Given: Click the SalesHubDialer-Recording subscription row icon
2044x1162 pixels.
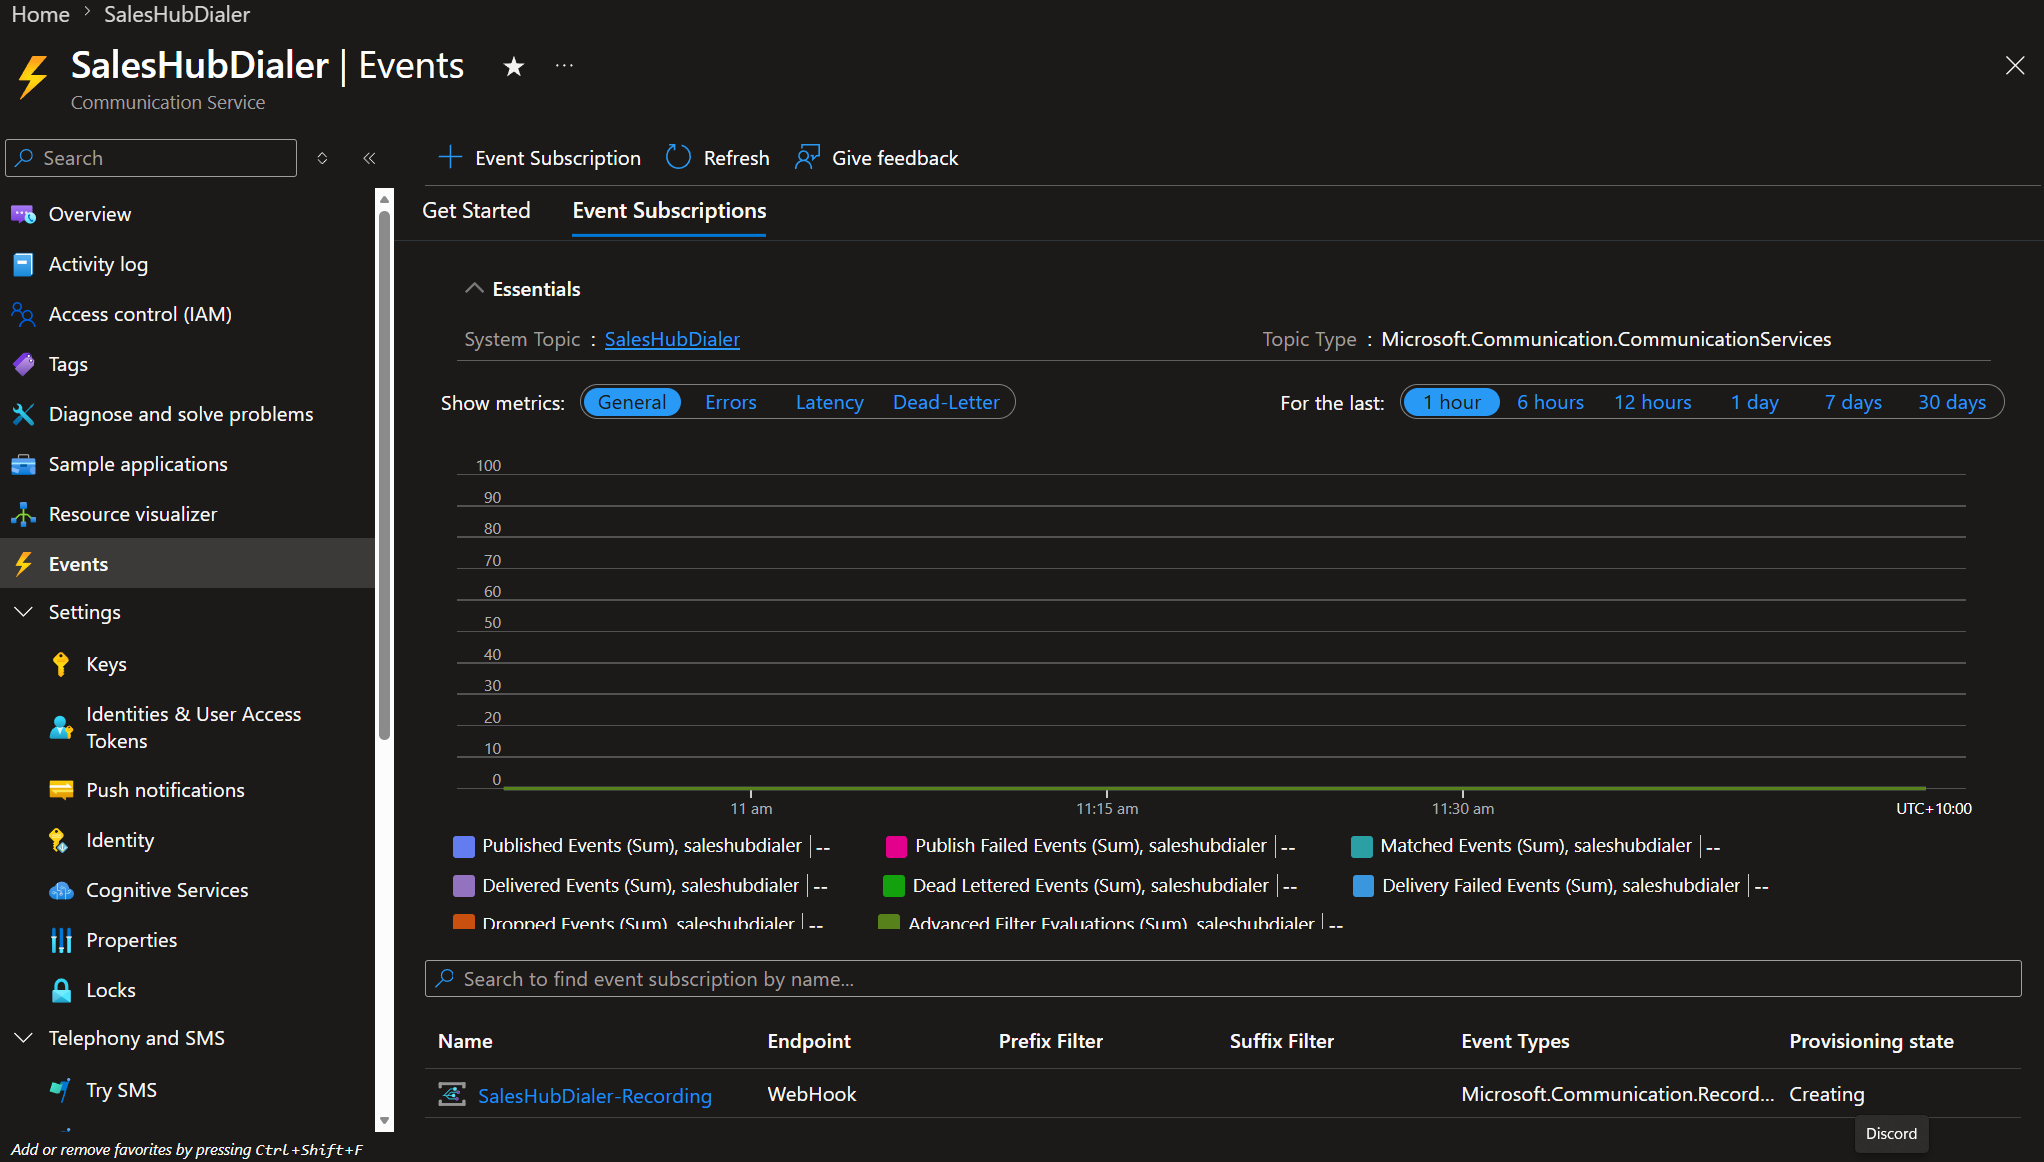Looking at the screenshot, I should 452,1094.
